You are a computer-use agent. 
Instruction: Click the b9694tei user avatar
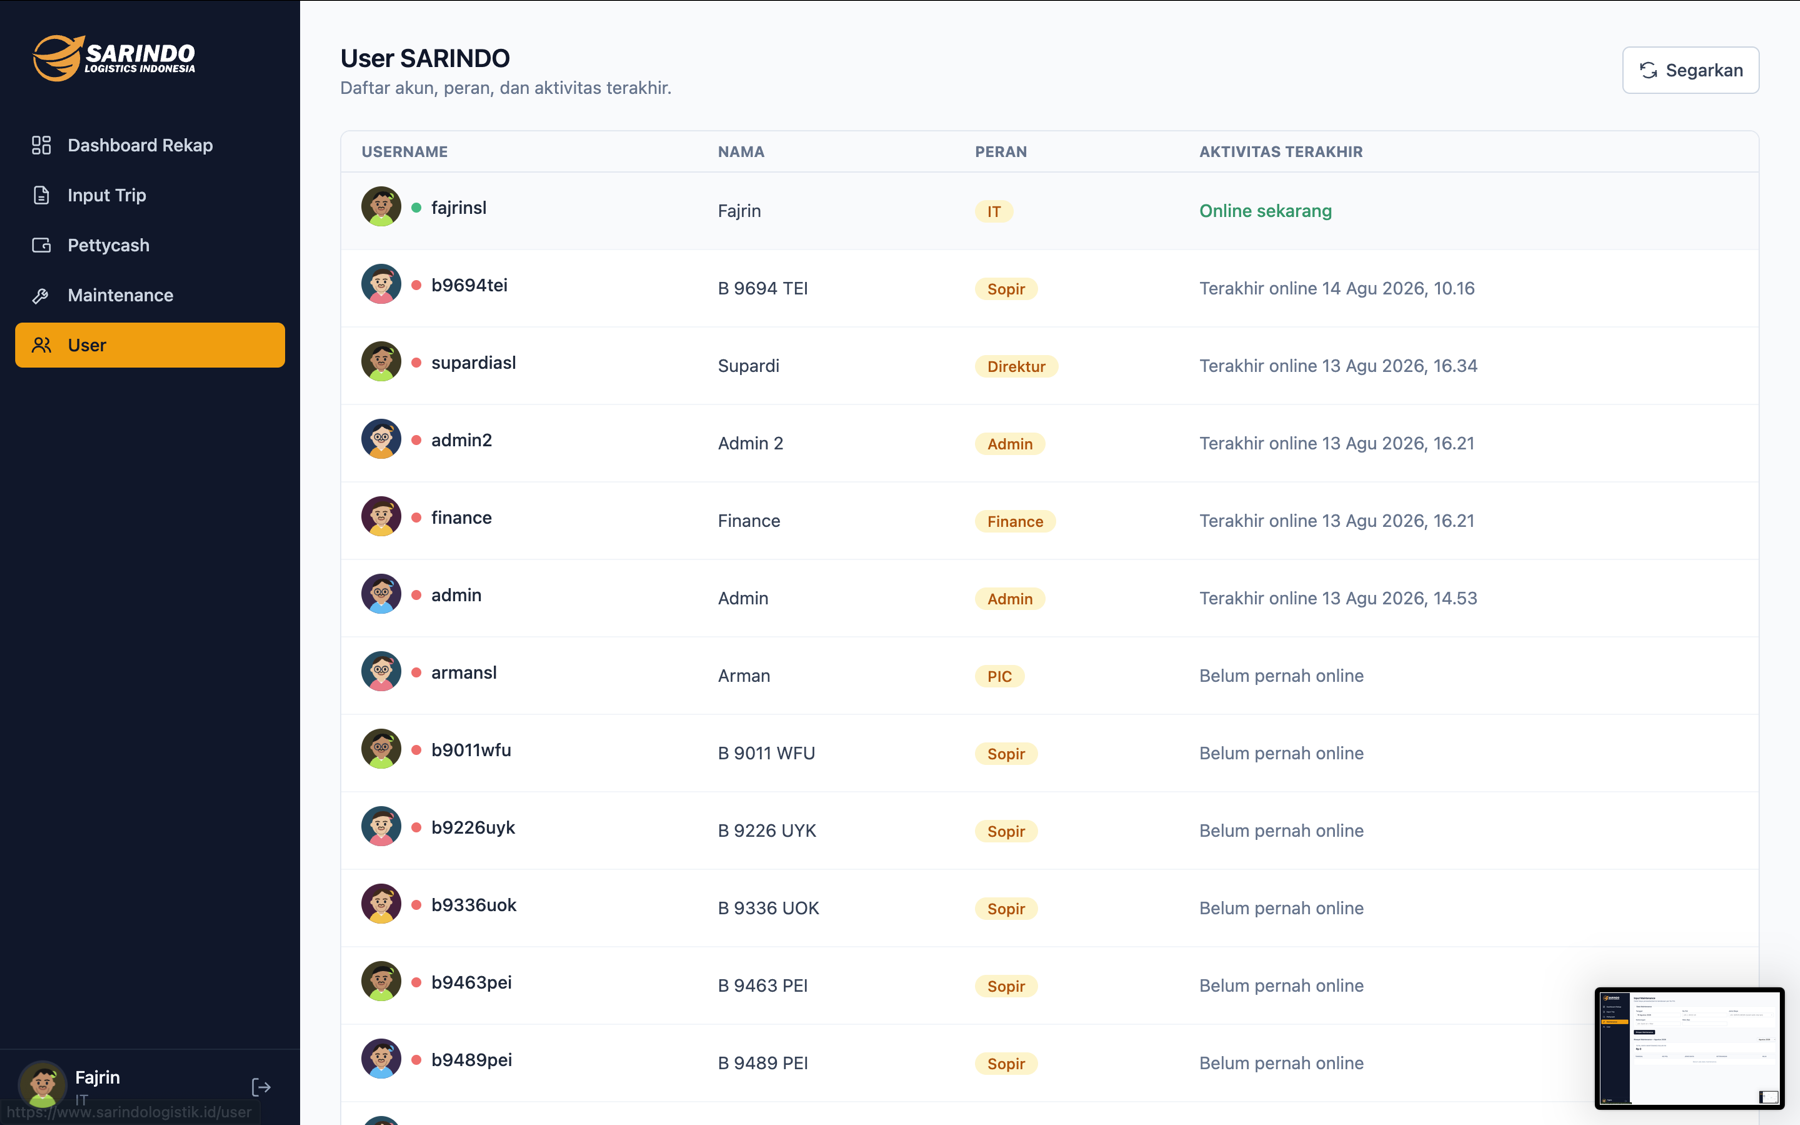point(381,284)
